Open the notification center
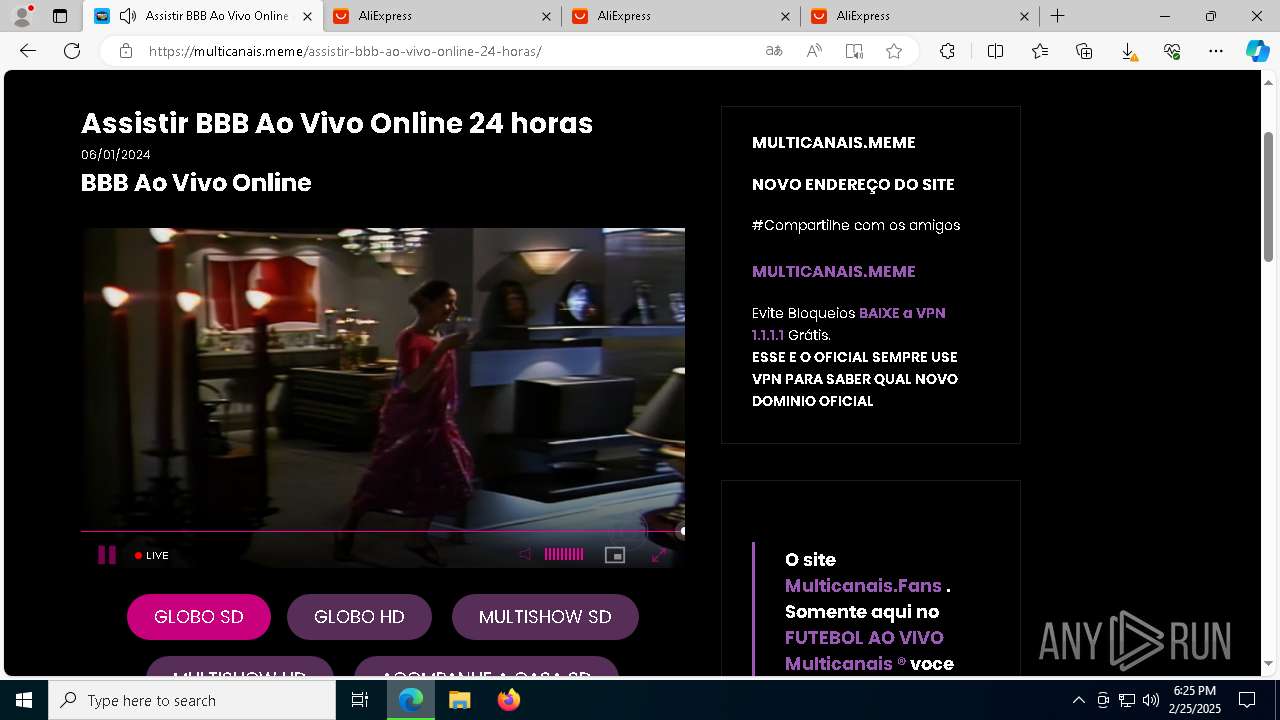Image resolution: width=1280 pixels, height=720 pixels. pos(1247,700)
